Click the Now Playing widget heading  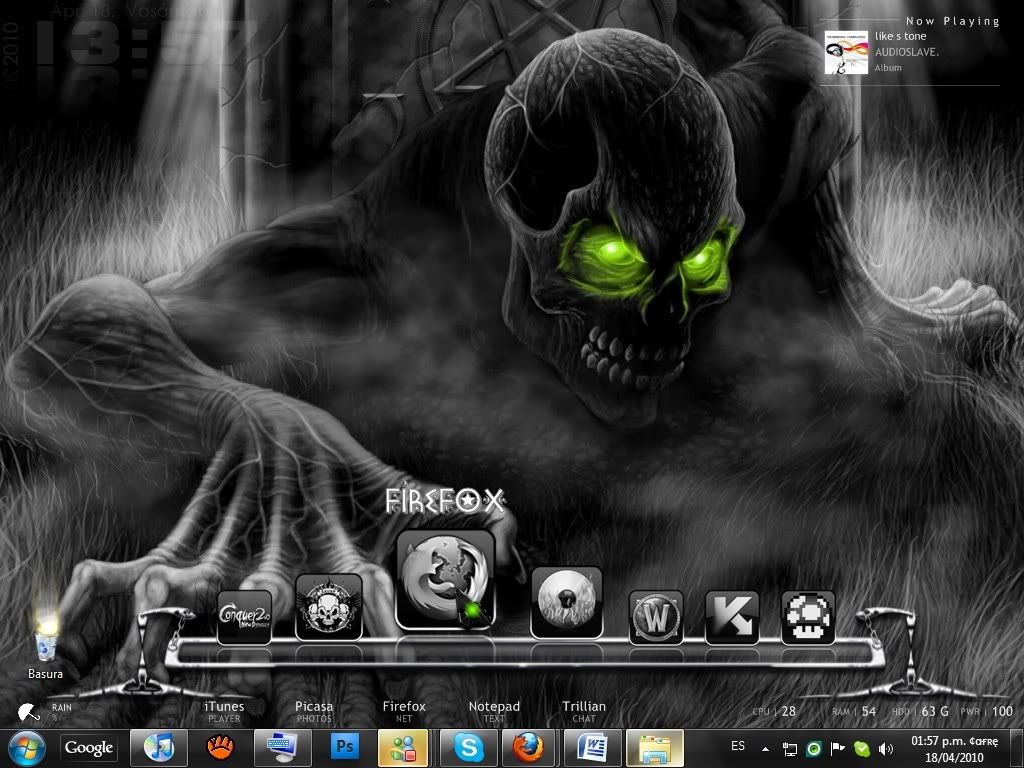(x=952, y=21)
